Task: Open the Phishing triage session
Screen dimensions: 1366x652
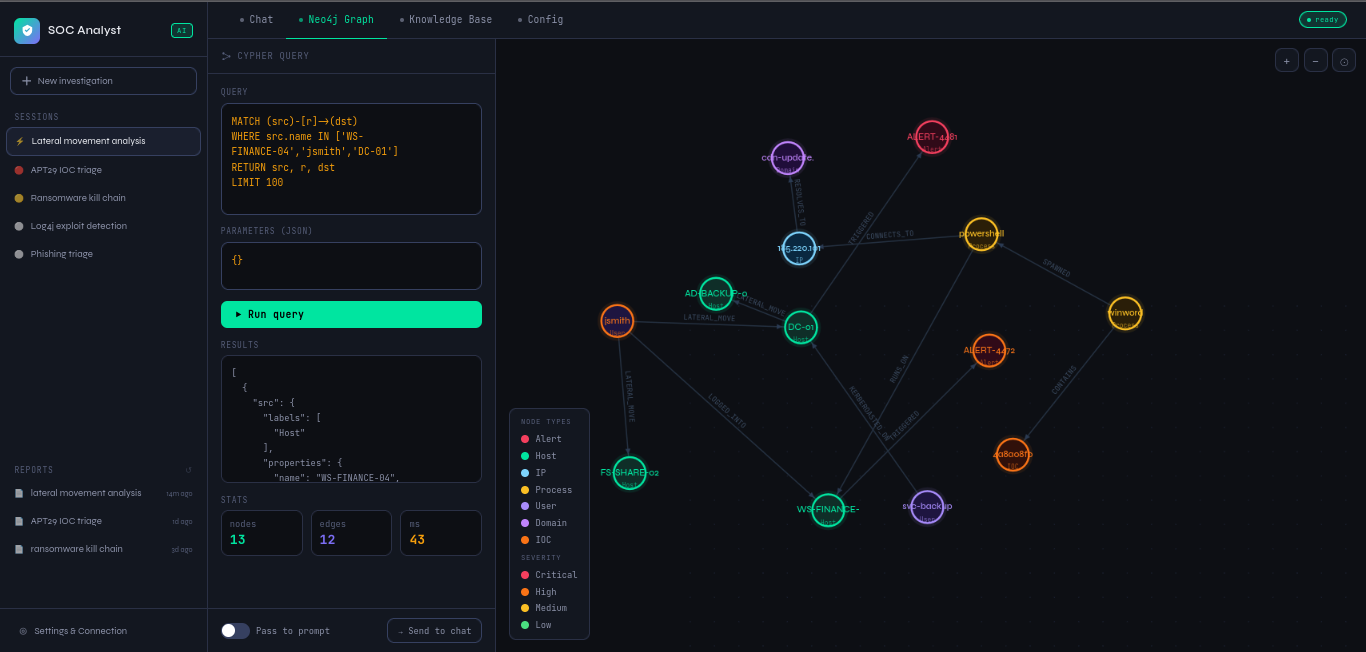Action: 103,254
